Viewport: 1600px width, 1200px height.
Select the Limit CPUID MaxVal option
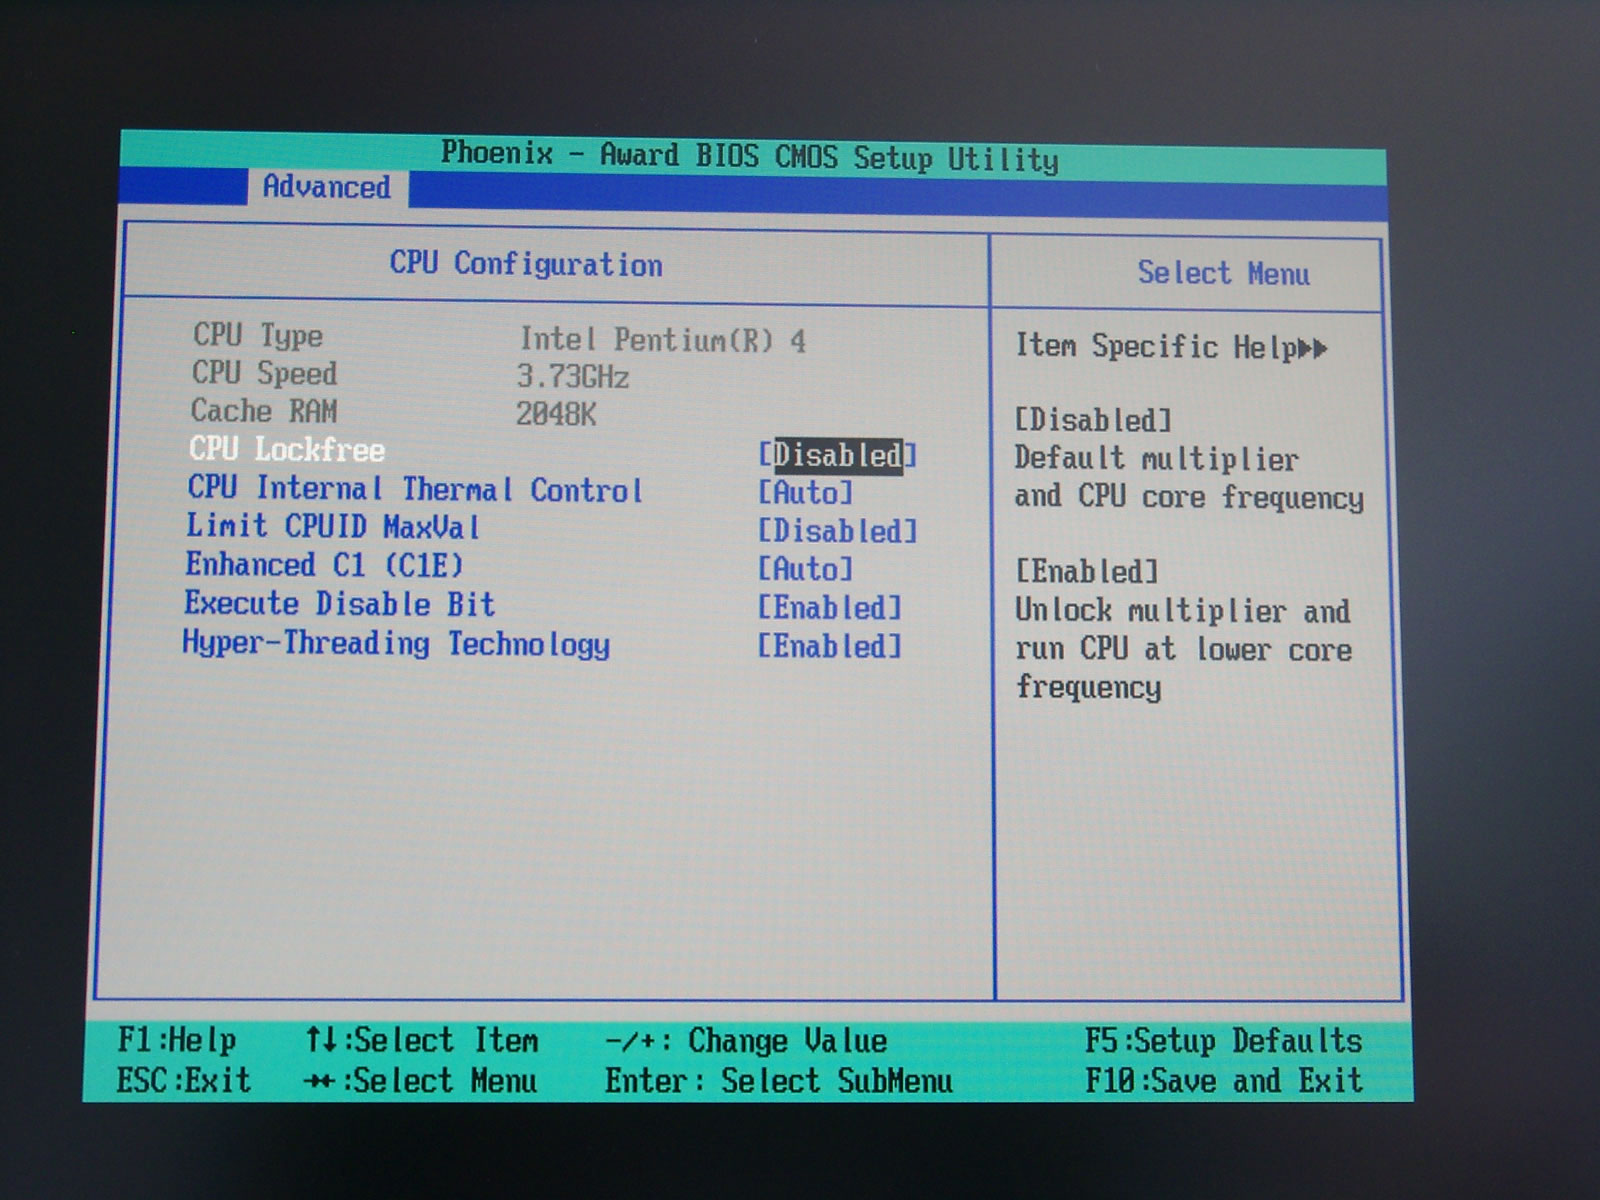[x=333, y=526]
